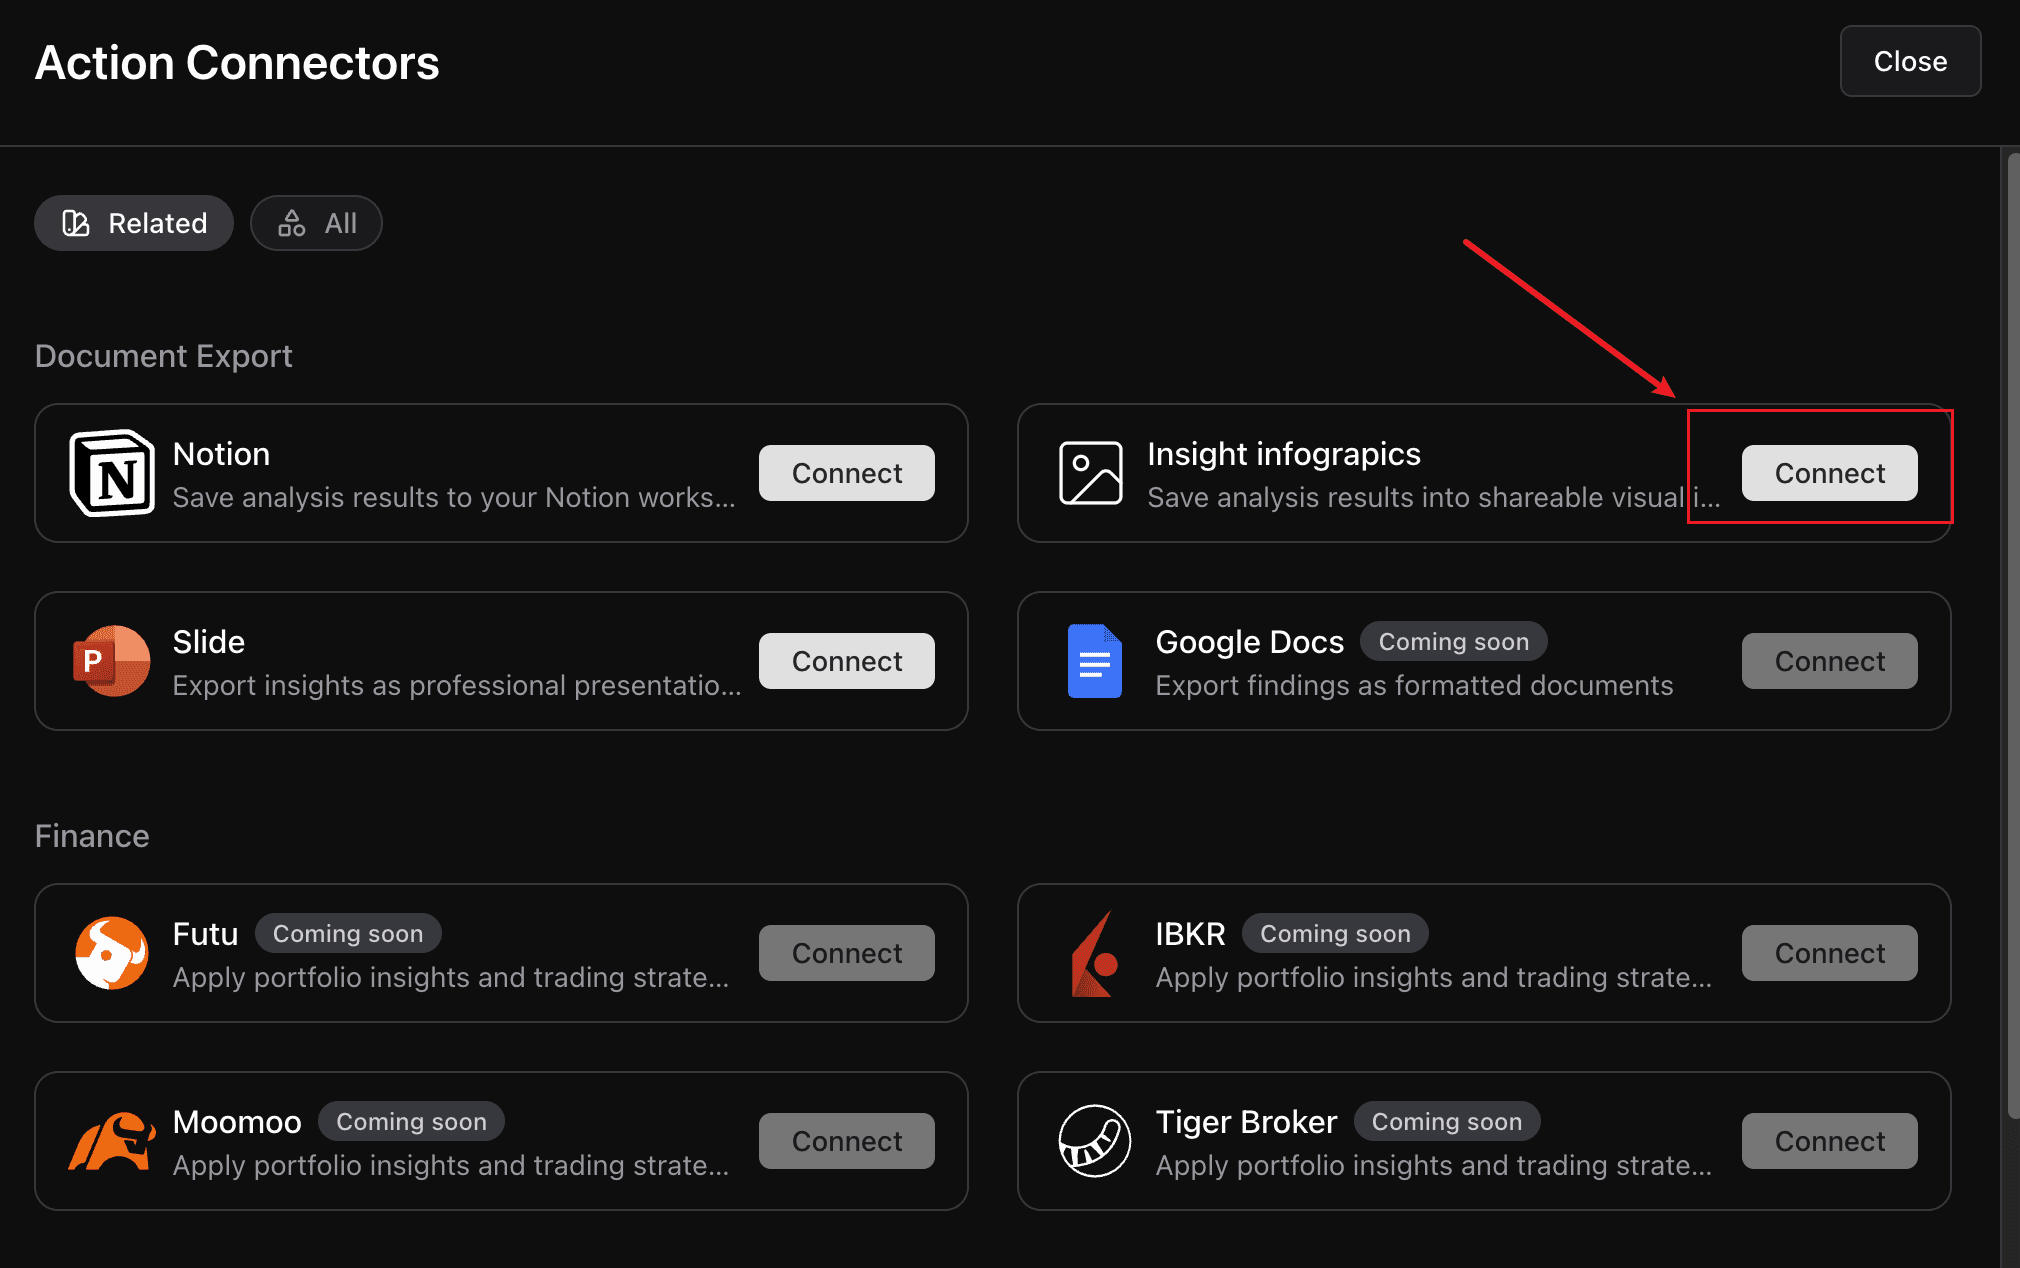The width and height of the screenshot is (2020, 1268).
Task: Click the Moomoo bull logo icon
Action: tap(112, 1141)
